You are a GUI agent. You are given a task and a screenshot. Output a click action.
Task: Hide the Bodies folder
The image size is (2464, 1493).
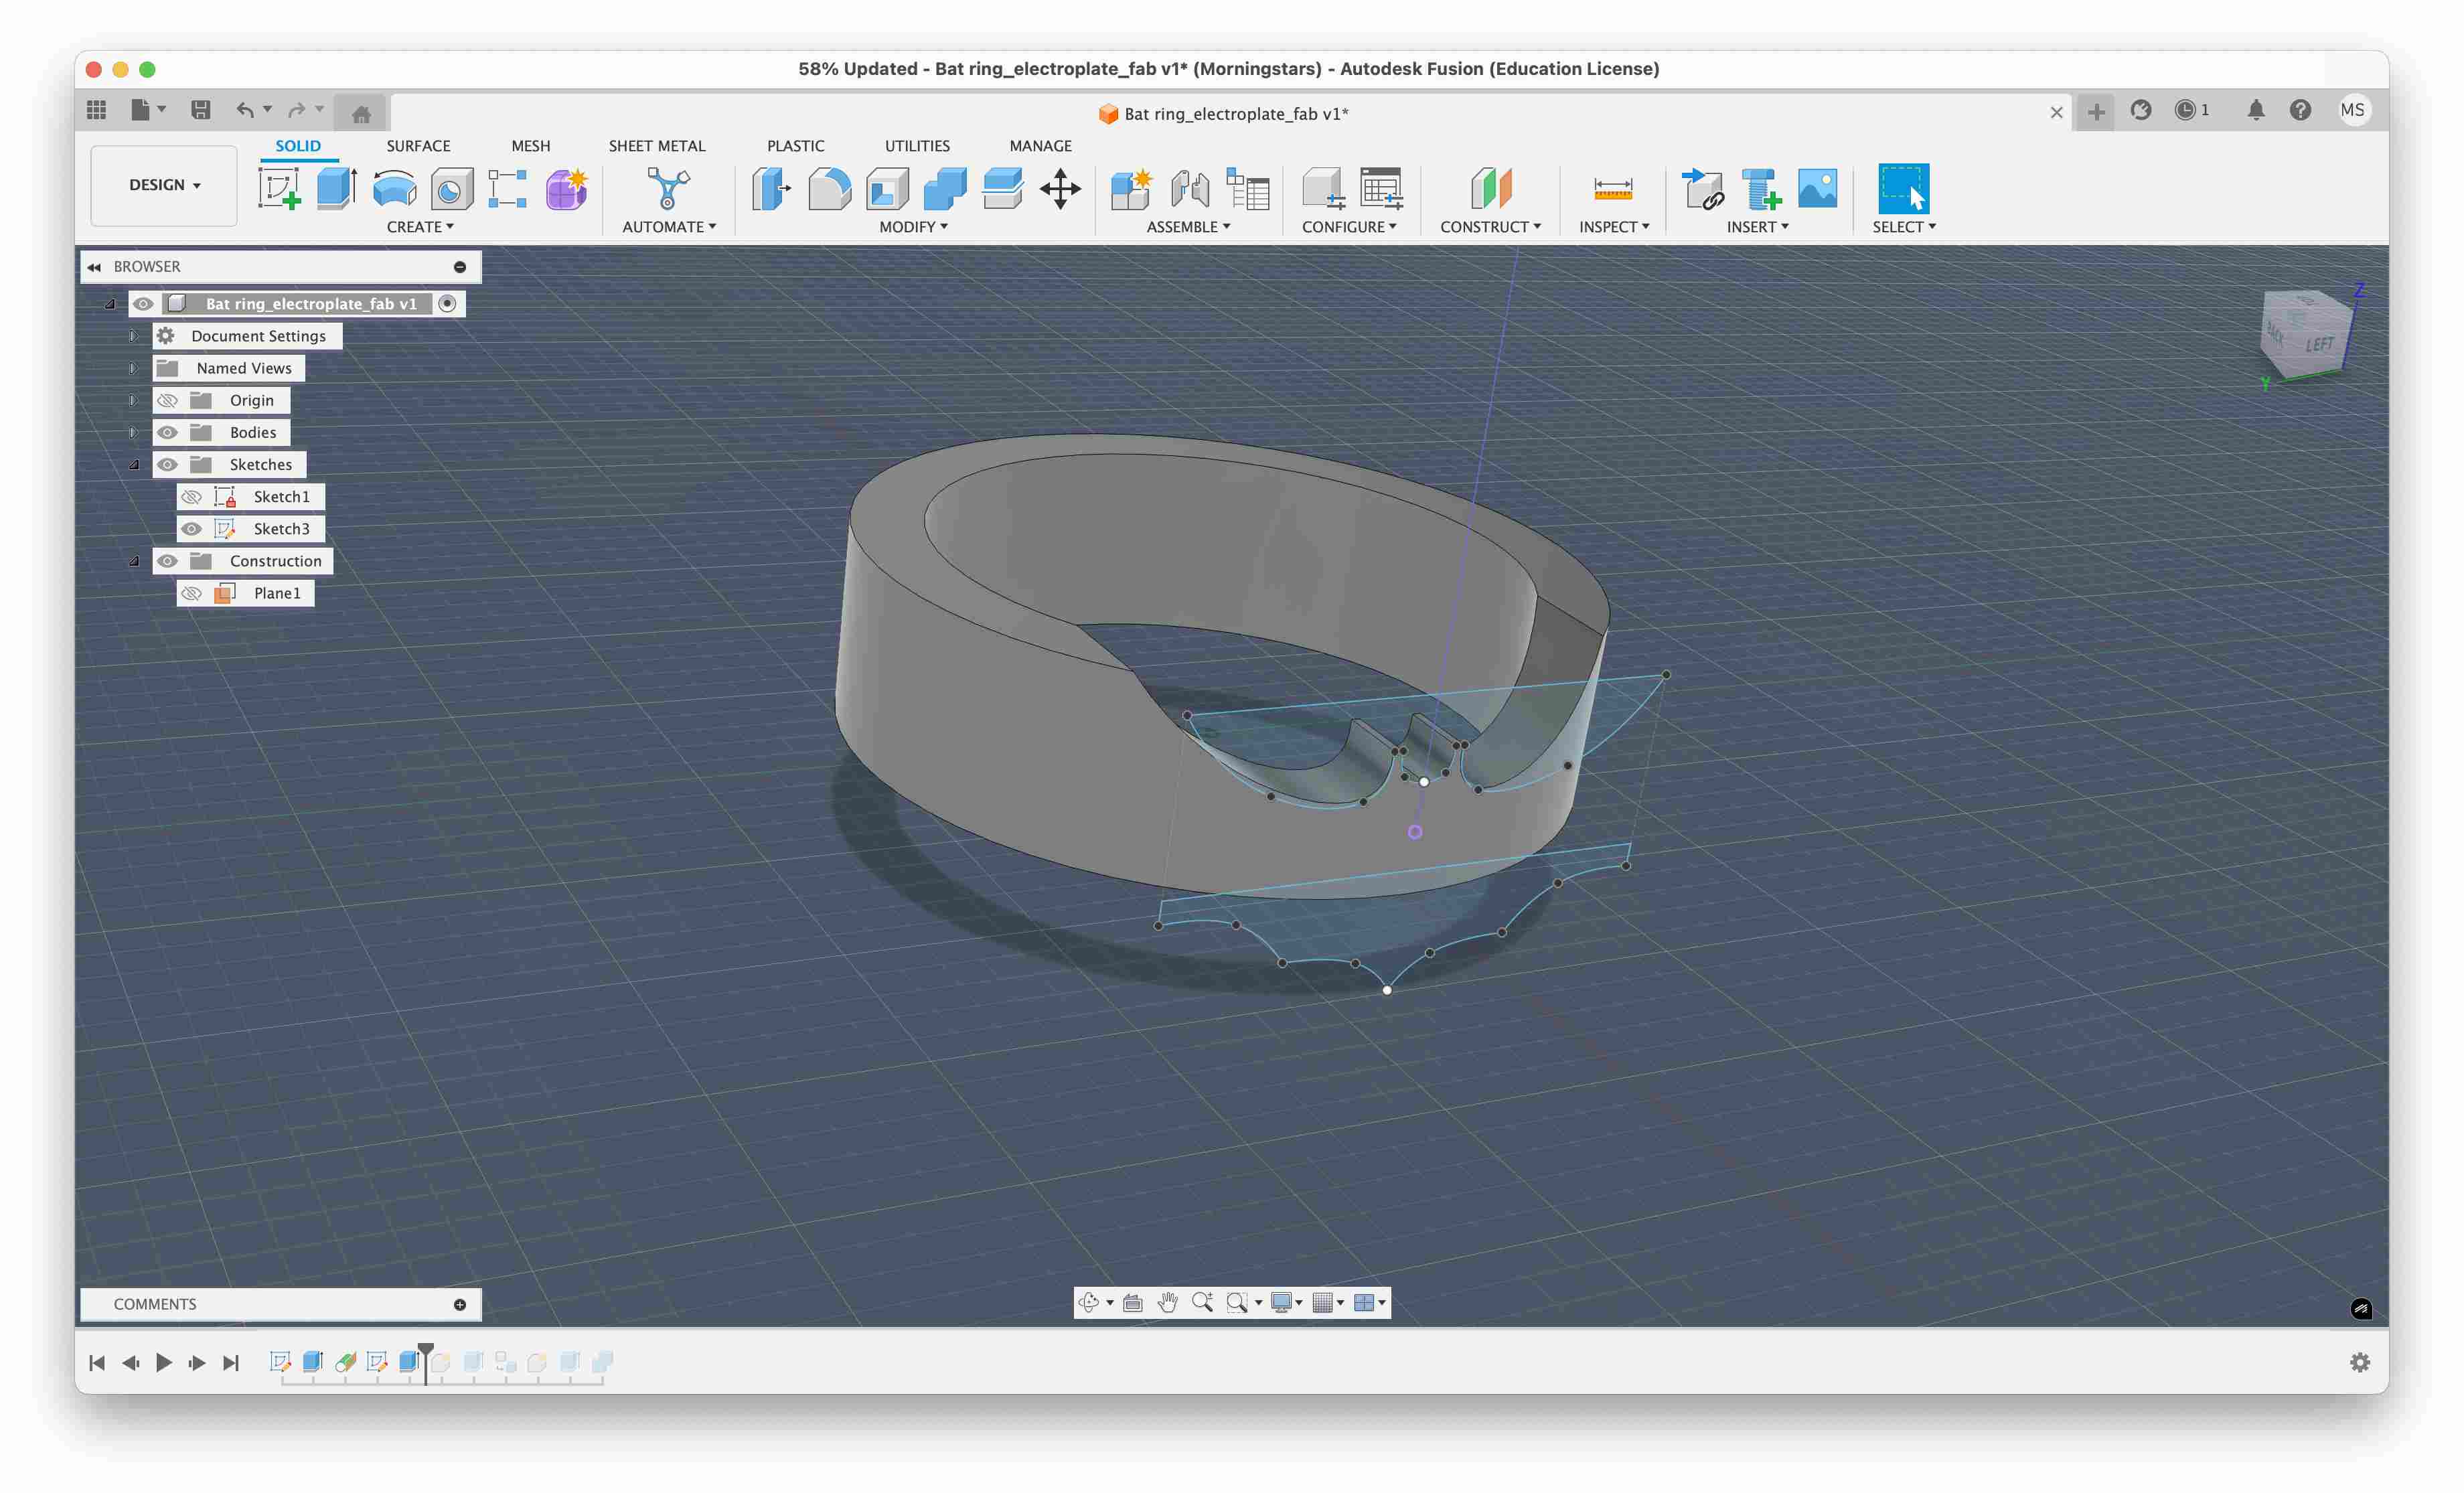[167, 432]
